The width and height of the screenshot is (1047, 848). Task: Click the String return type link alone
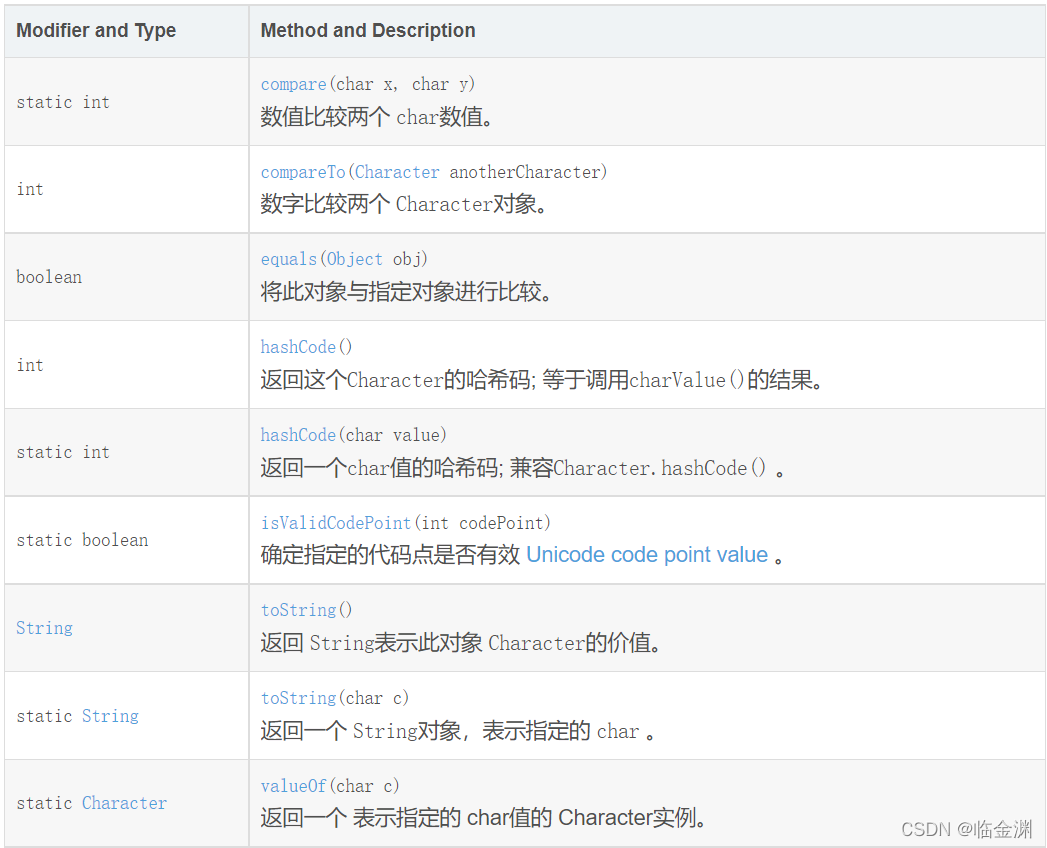44,628
